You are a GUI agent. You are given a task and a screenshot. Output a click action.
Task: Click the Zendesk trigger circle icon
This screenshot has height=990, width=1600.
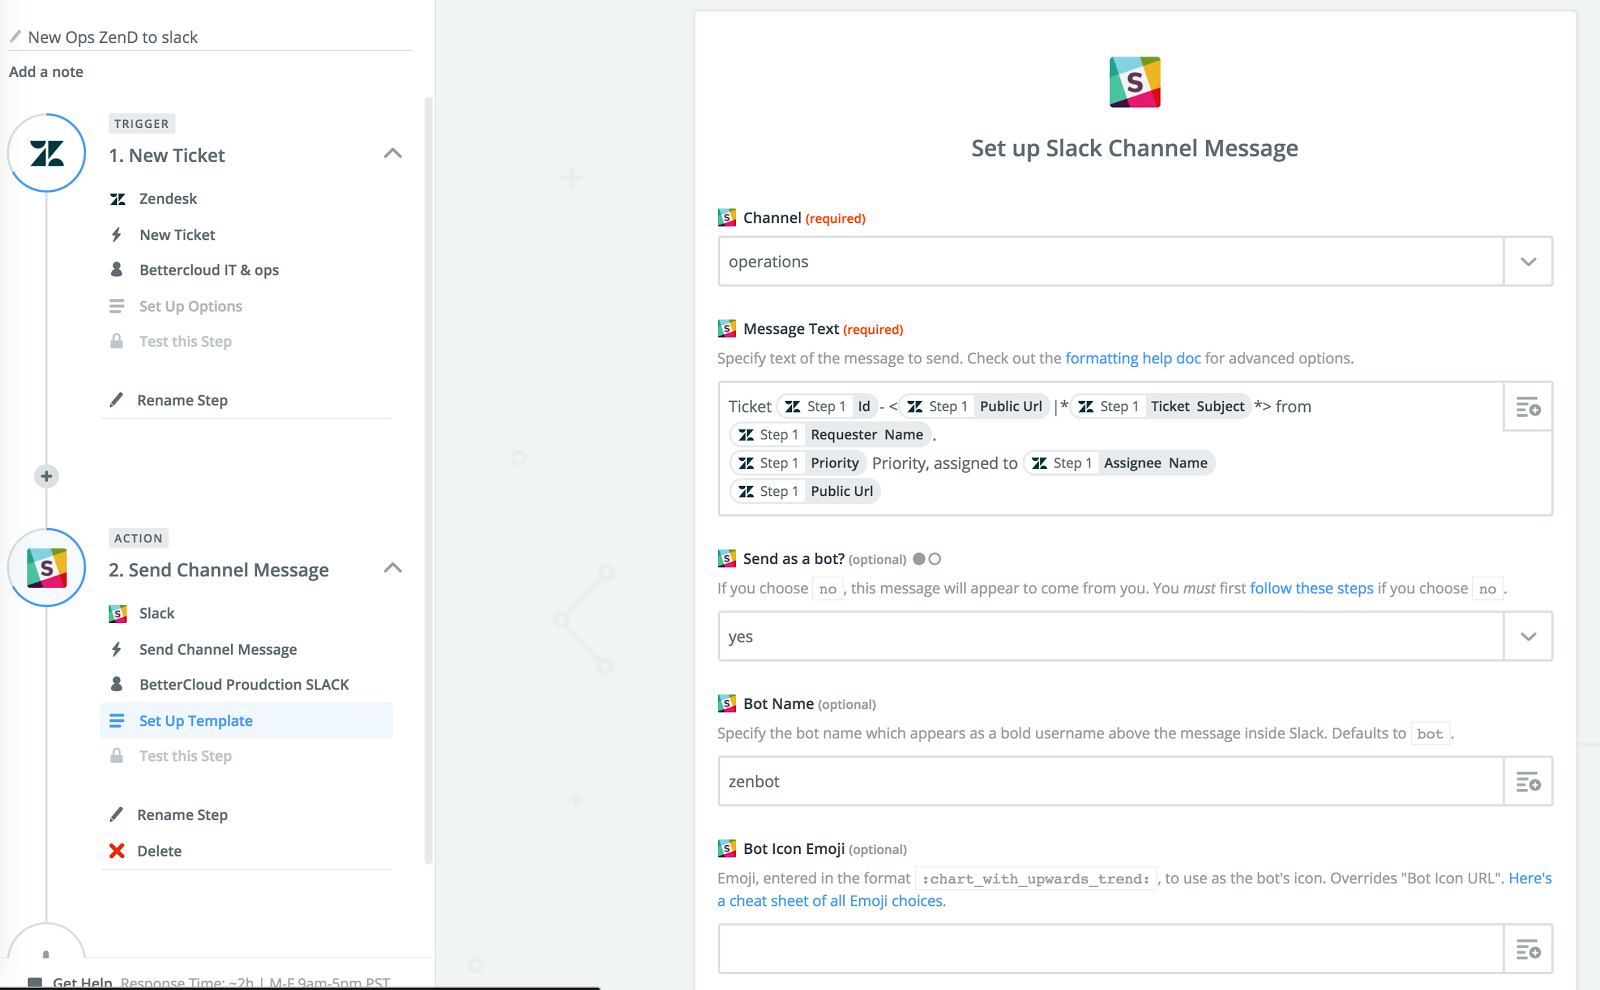pos(47,153)
